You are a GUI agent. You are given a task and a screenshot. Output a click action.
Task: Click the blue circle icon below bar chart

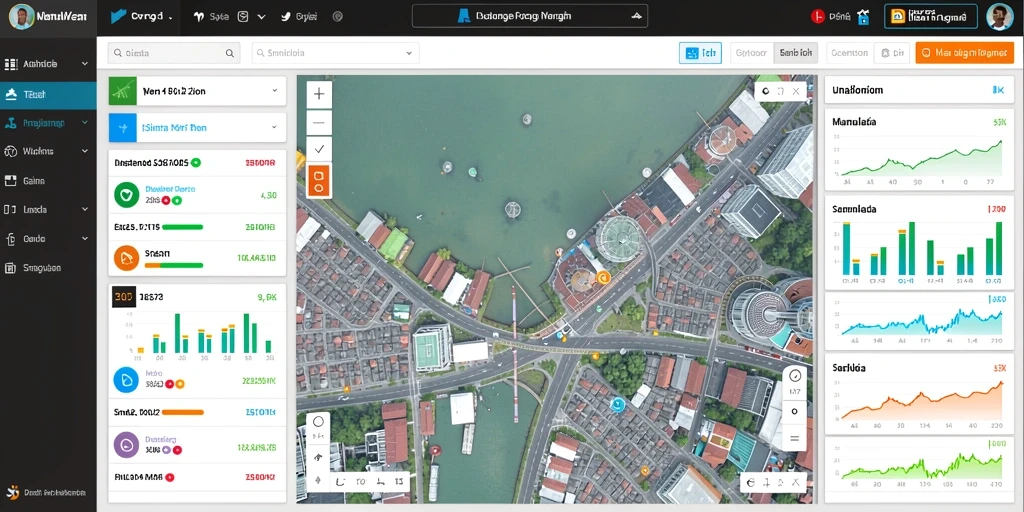pyautogui.click(x=126, y=380)
